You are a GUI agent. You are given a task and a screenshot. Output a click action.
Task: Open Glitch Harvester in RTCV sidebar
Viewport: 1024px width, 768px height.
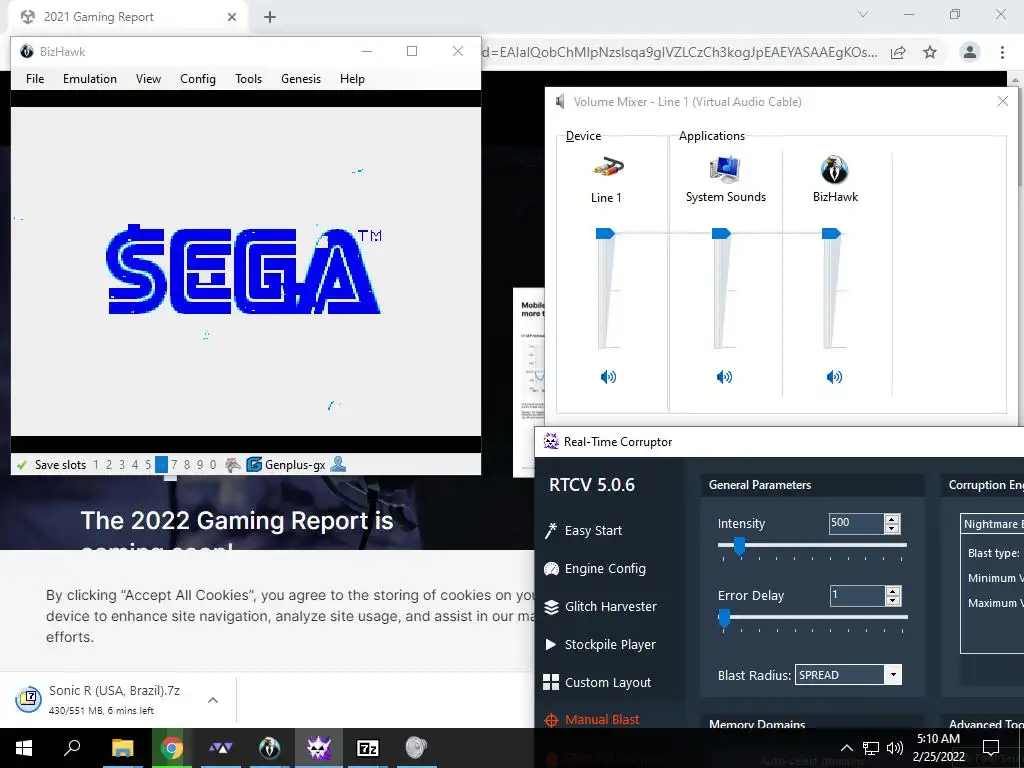point(600,606)
